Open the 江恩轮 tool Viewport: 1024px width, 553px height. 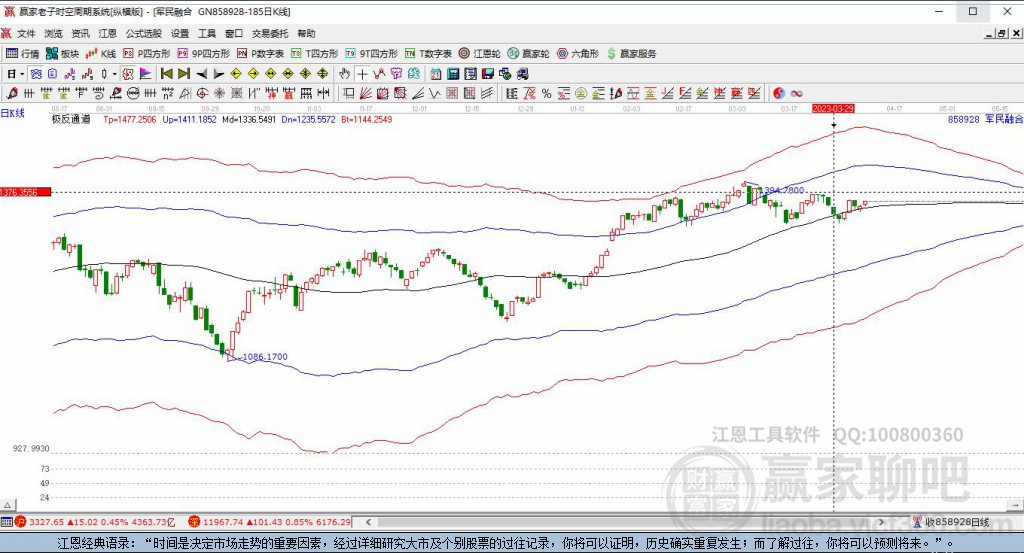(479, 54)
